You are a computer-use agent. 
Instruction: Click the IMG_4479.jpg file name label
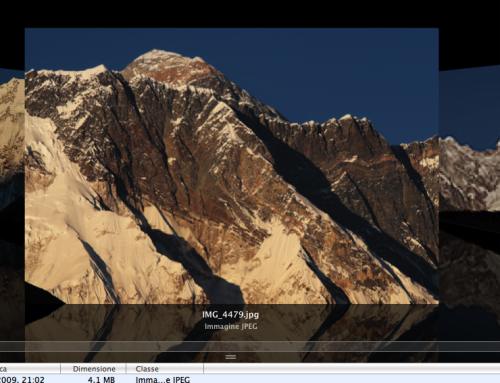[230, 315]
